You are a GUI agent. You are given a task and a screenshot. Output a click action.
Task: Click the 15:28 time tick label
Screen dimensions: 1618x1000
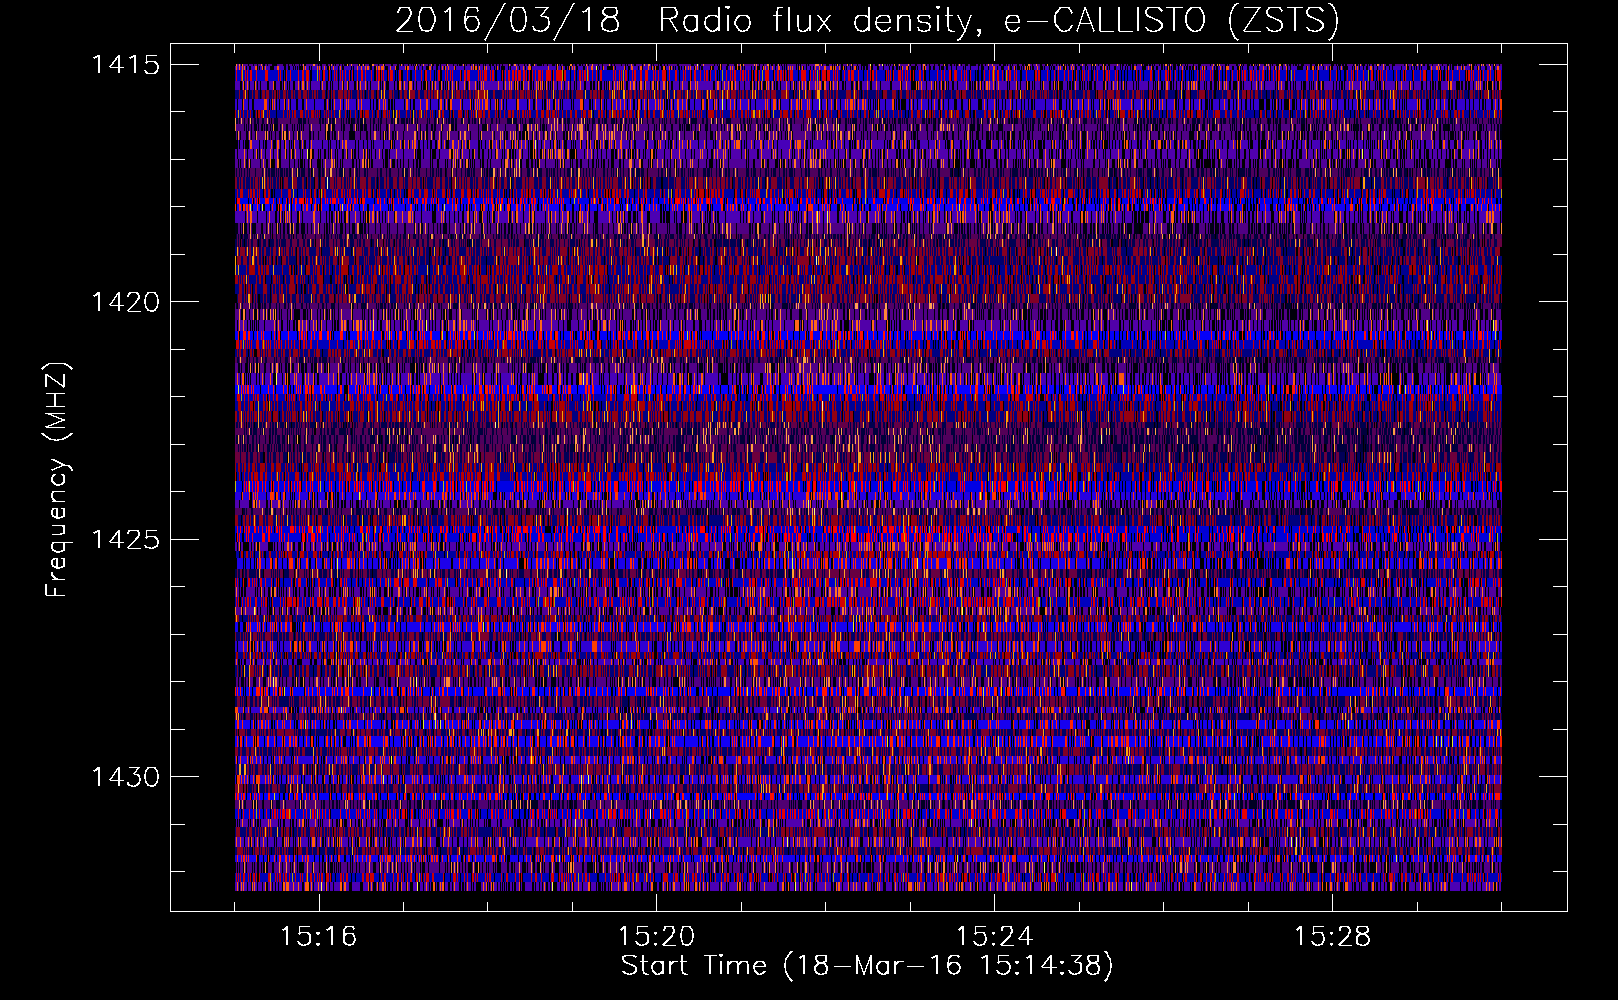pos(1332,937)
